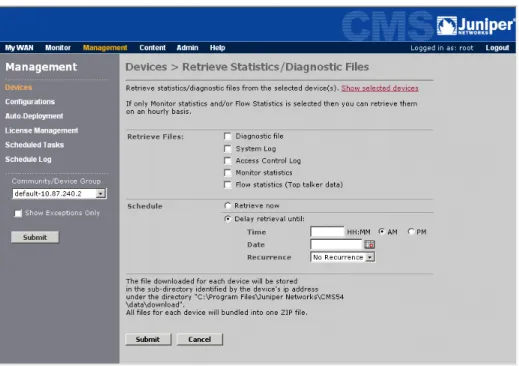
Task: Open the Management menu
Action: tap(105, 48)
